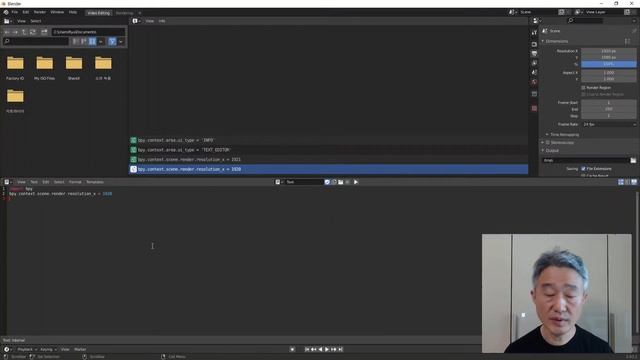Click the Aspect X value field

coord(609,73)
